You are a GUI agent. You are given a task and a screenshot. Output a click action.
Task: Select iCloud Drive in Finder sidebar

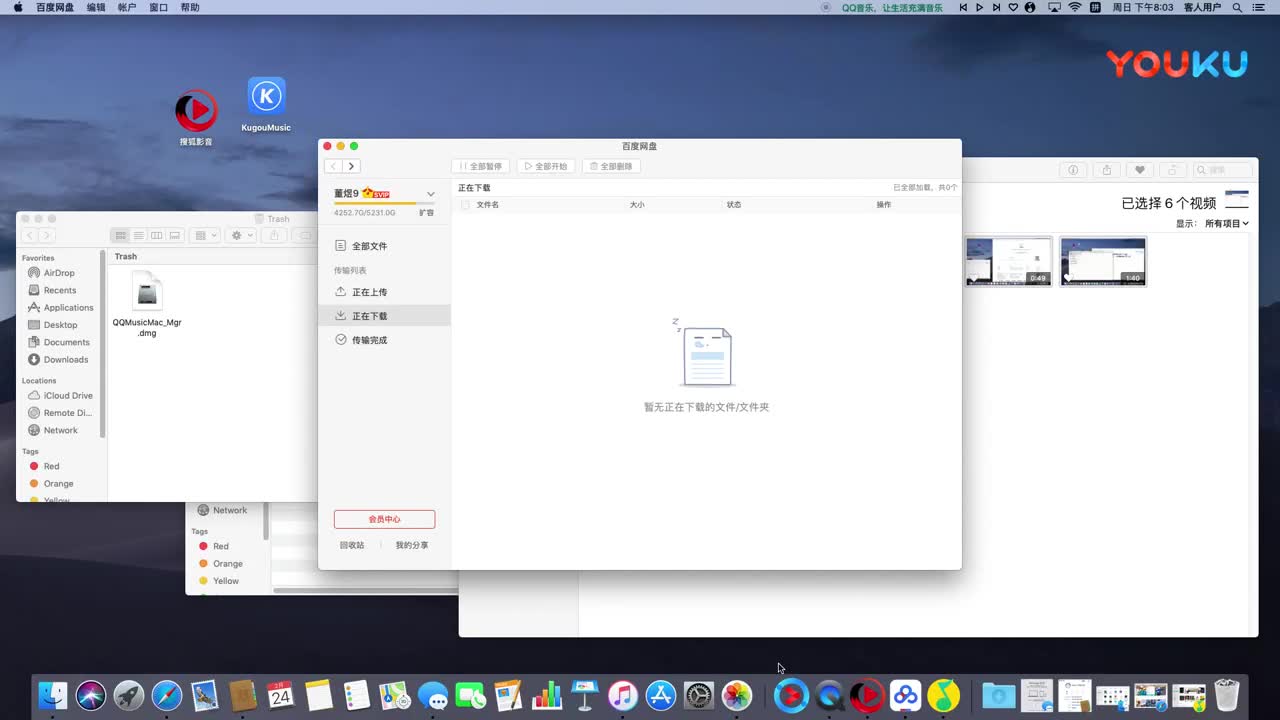[60, 395]
